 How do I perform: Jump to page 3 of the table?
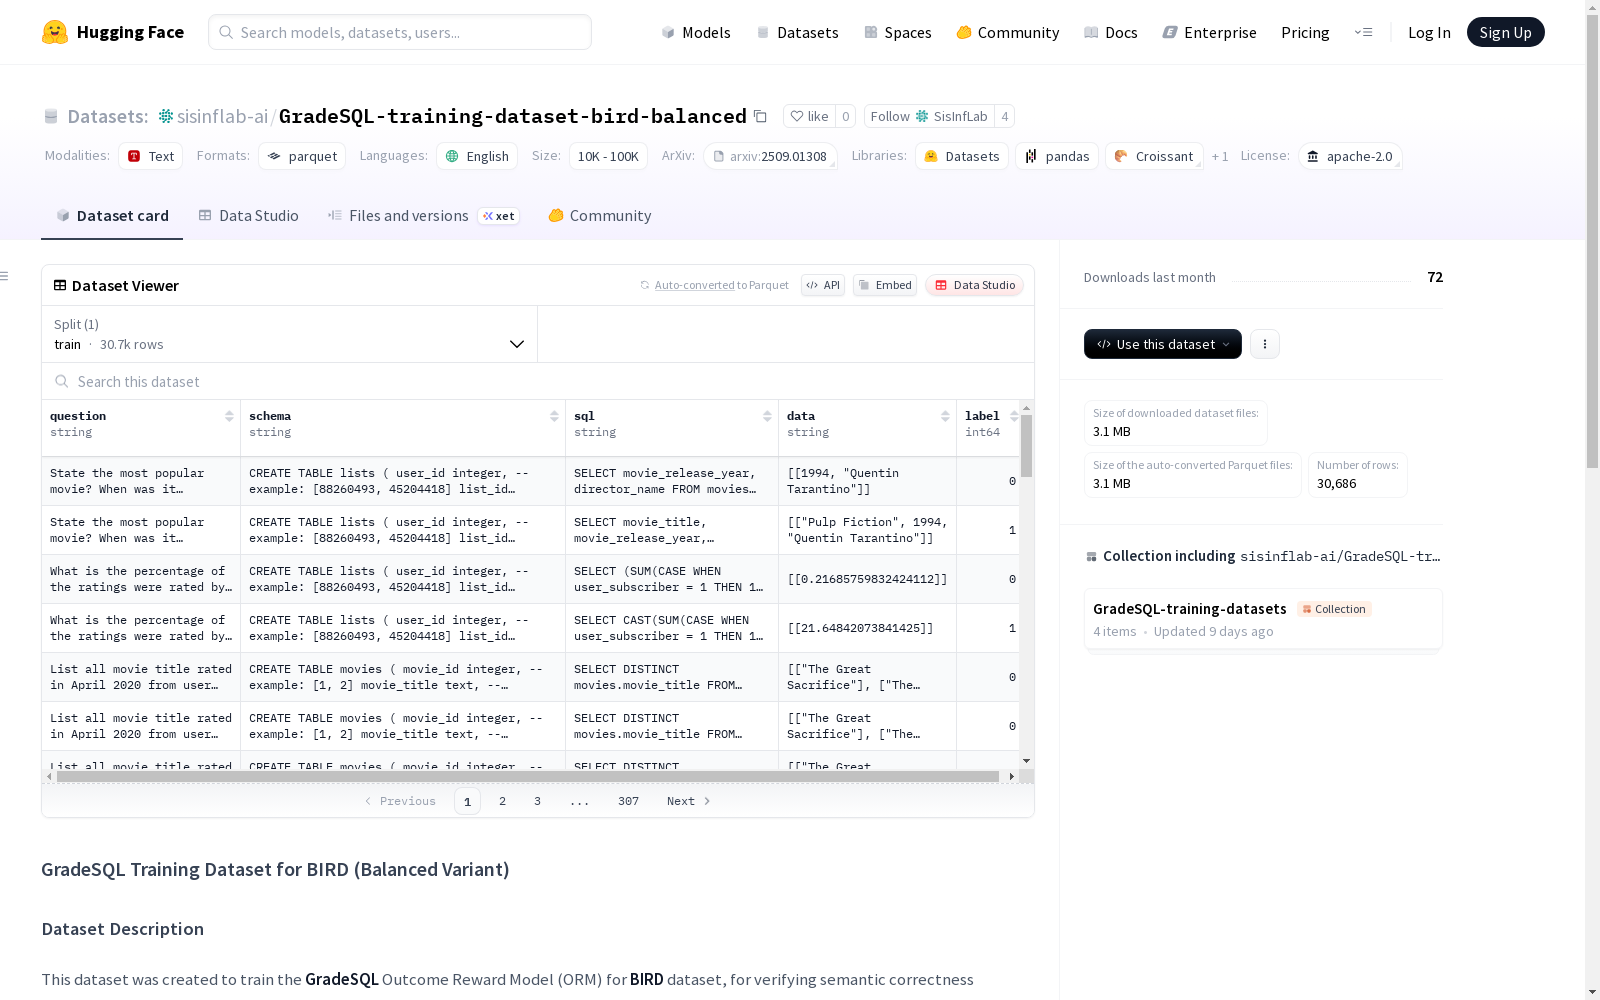click(537, 801)
